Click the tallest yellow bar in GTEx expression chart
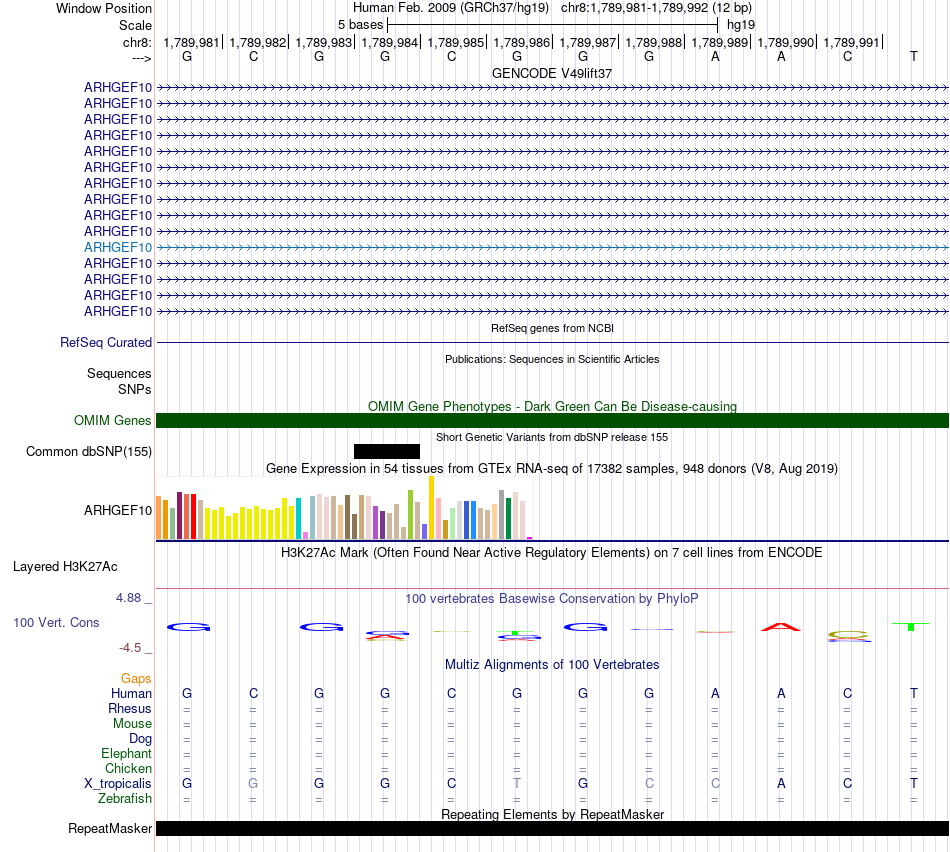950x852 pixels. click(x=431, y=508)
